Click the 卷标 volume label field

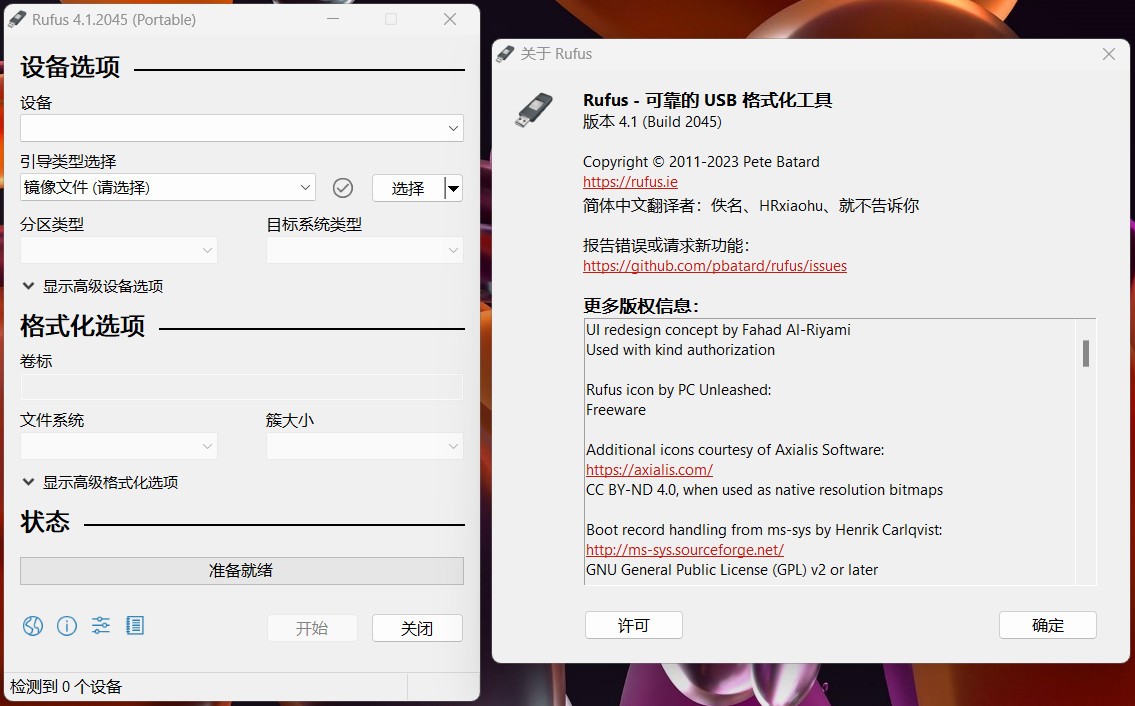point(242,387)
